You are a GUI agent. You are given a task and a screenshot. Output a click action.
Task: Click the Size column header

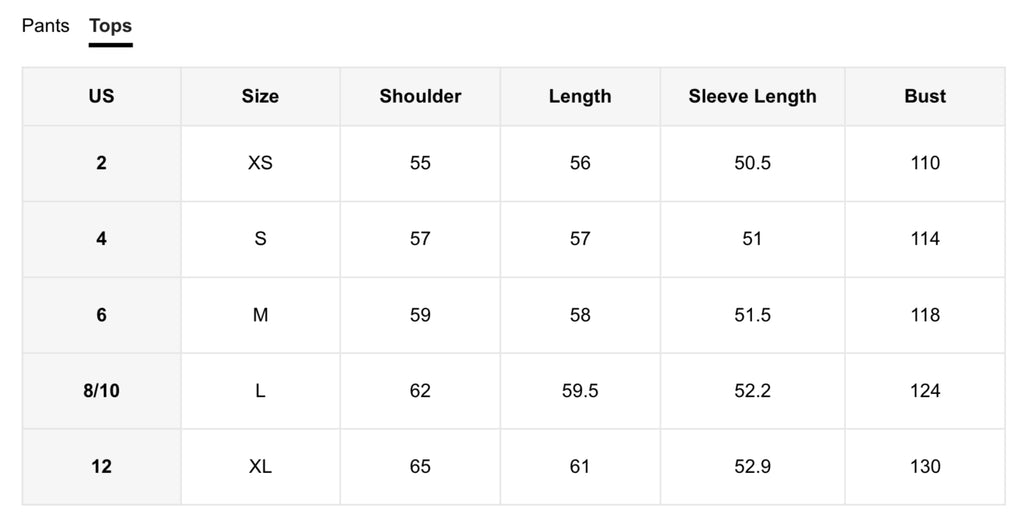pos(260,96)
